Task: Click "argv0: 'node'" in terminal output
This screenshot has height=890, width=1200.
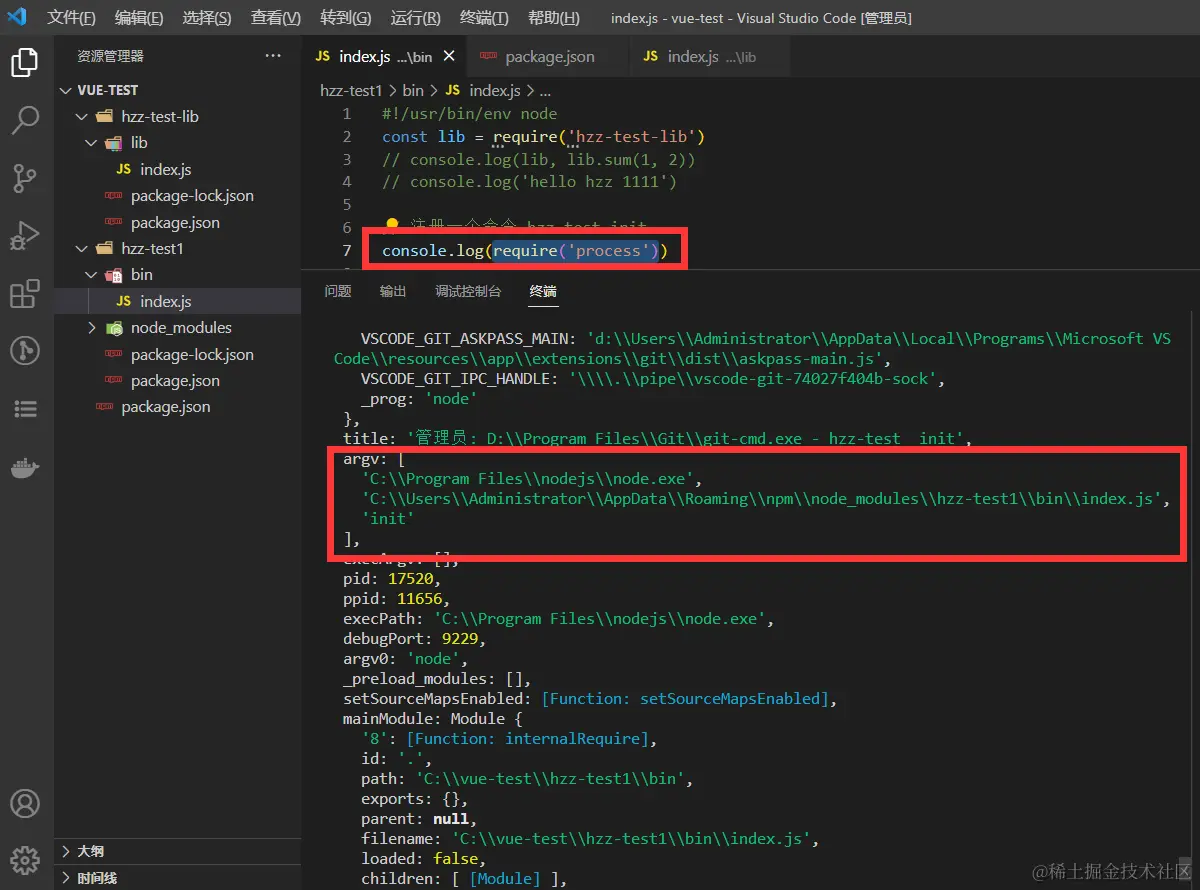Action: (405, 659)
